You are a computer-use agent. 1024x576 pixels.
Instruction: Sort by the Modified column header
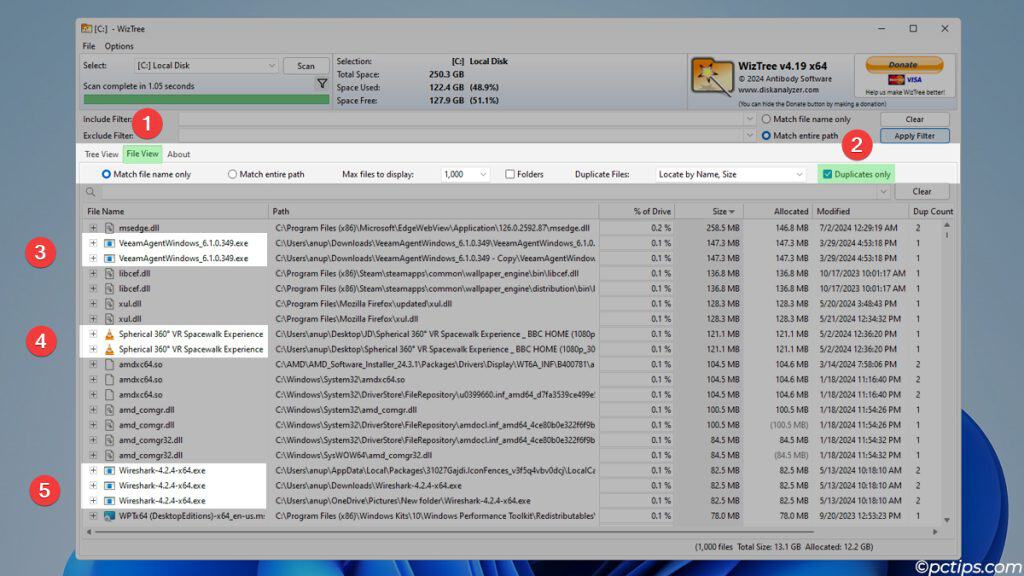point(860,212)
